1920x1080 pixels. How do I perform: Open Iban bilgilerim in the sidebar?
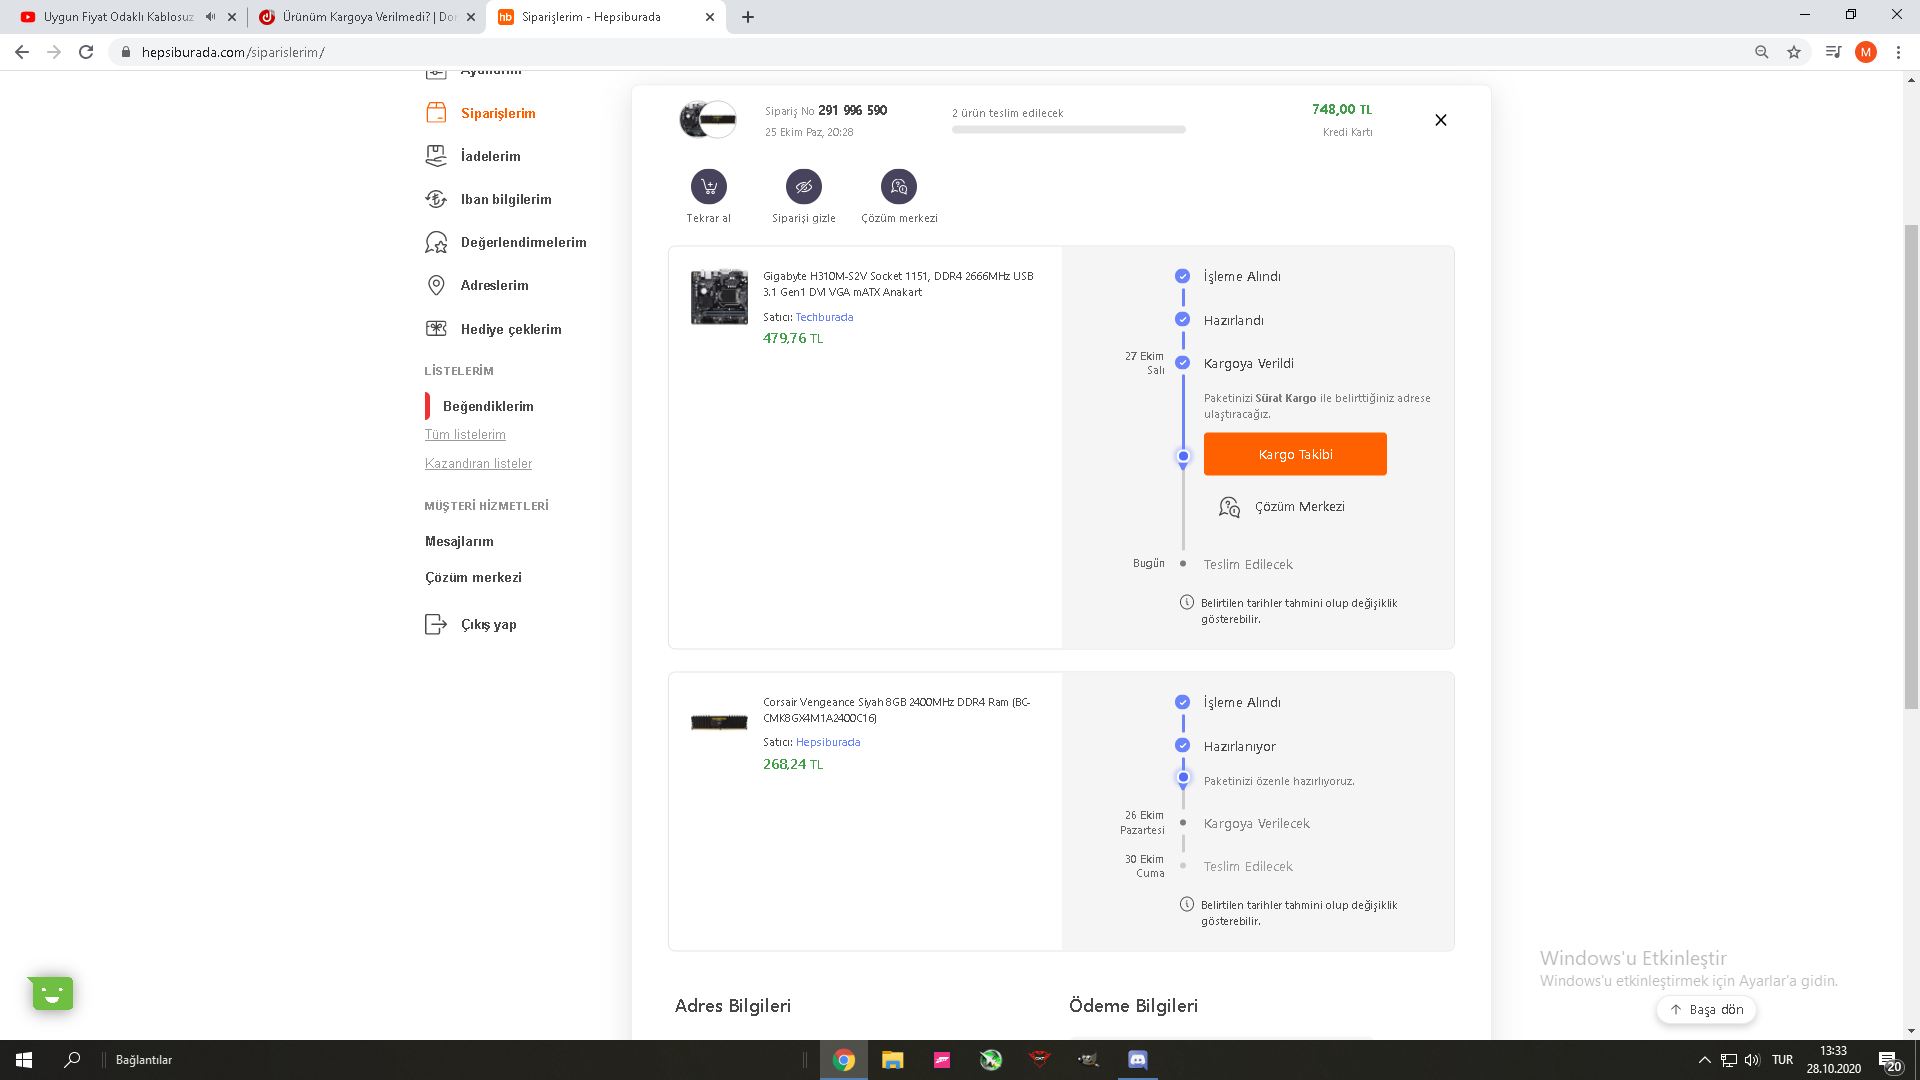[505, 199]
